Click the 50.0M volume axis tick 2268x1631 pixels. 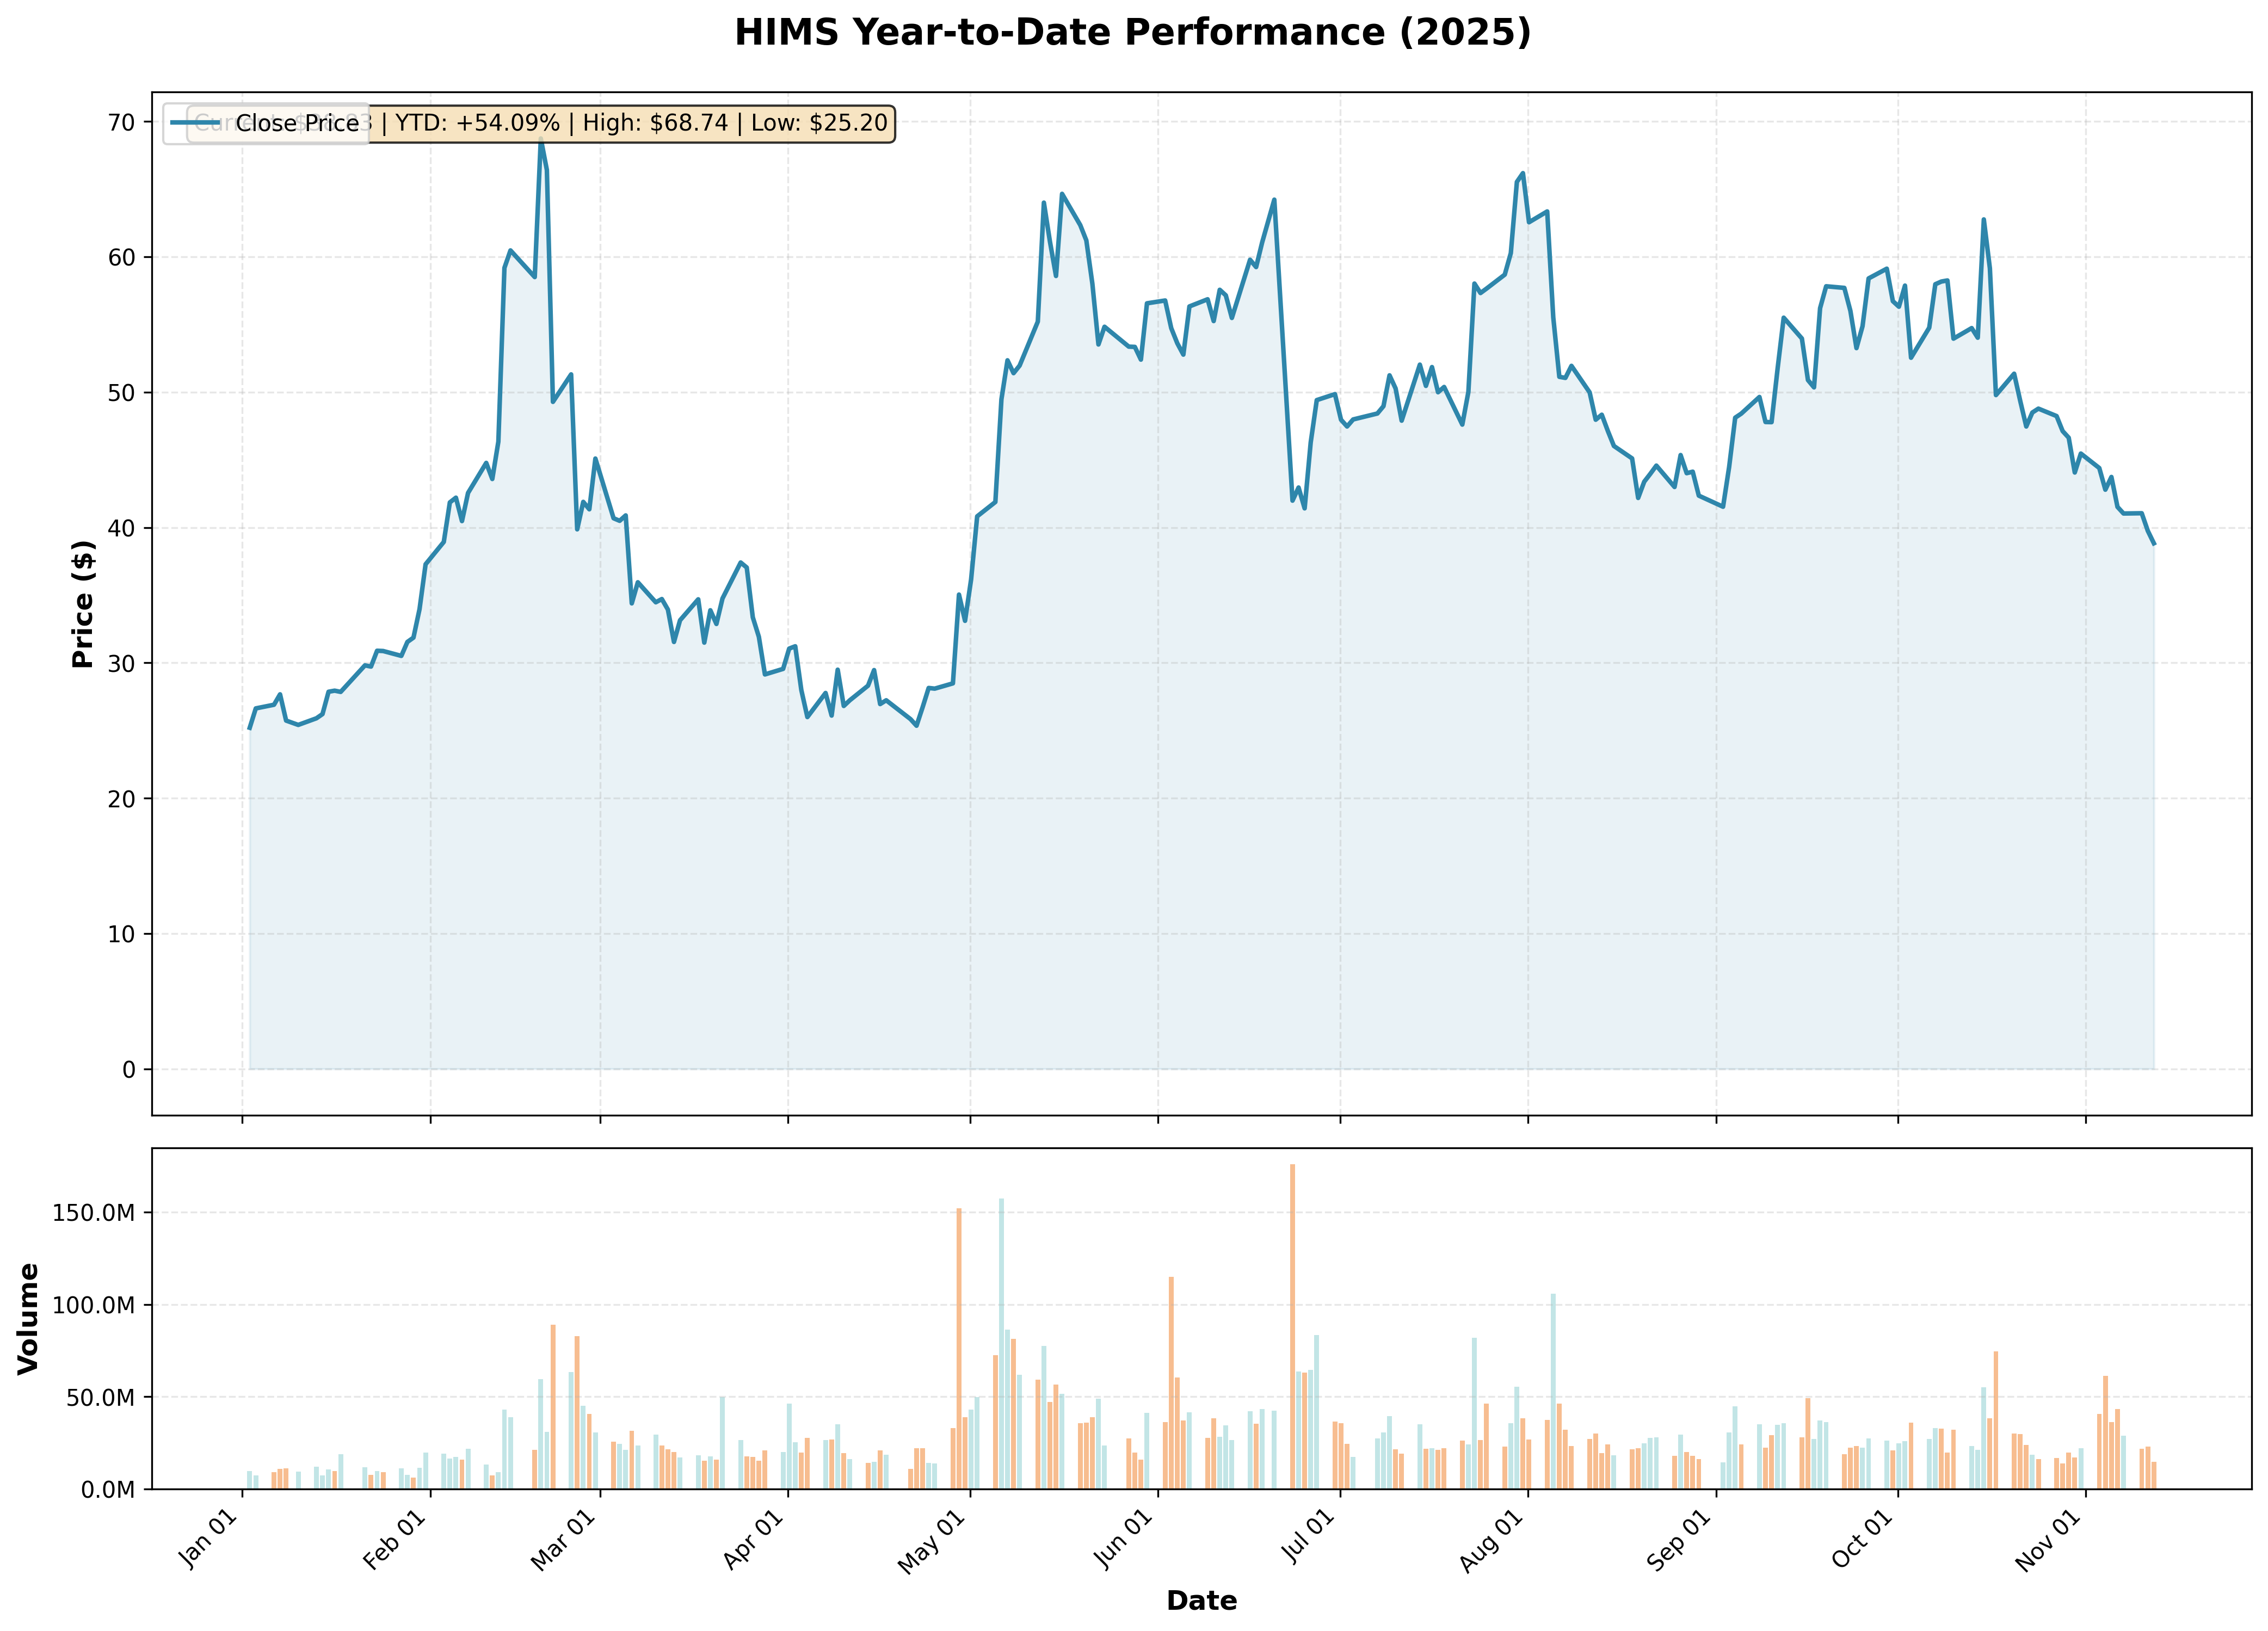tap(102, 1397)
